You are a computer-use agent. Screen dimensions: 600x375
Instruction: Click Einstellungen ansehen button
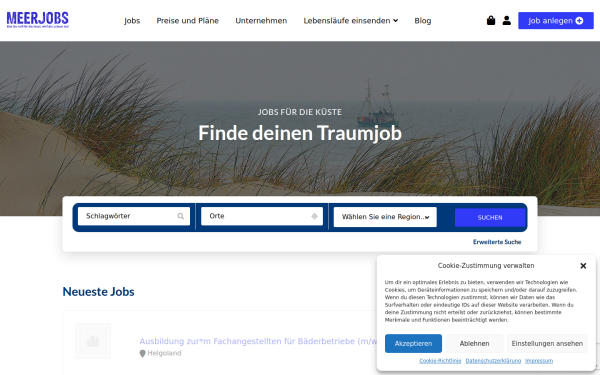click(547, 344)
